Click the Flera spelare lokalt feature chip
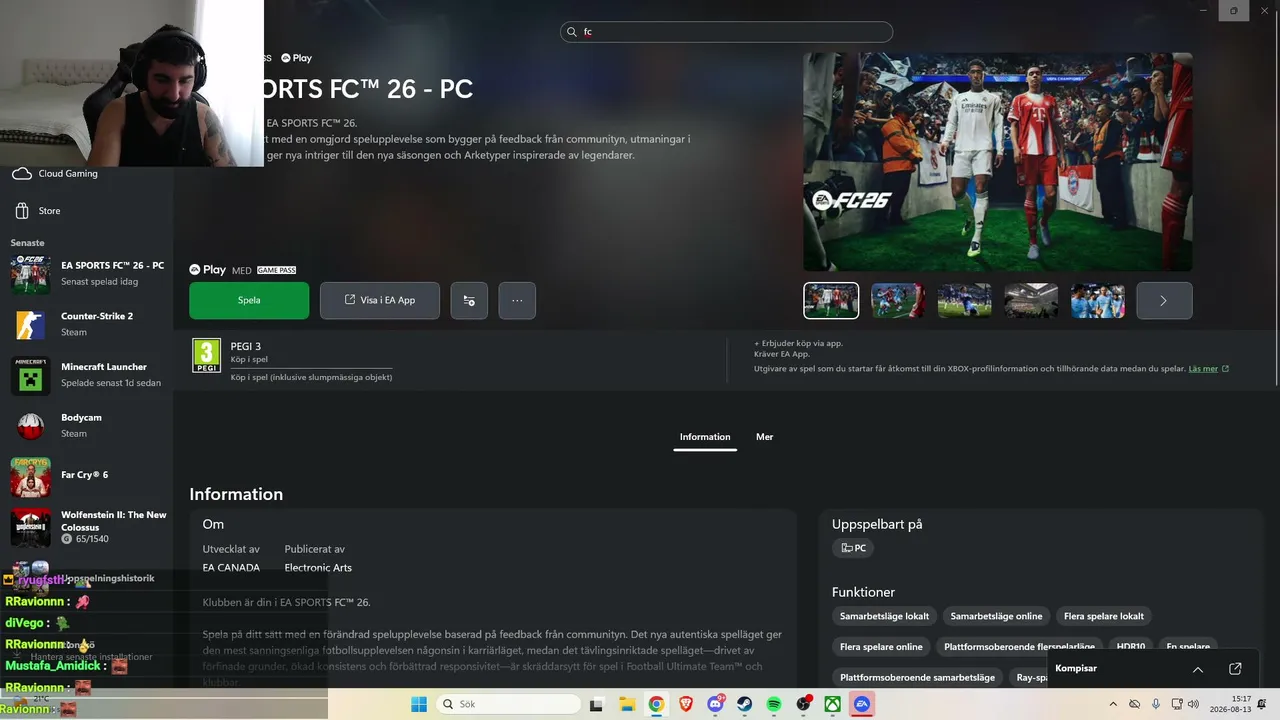1280x720 pixels. point(1104,616)
